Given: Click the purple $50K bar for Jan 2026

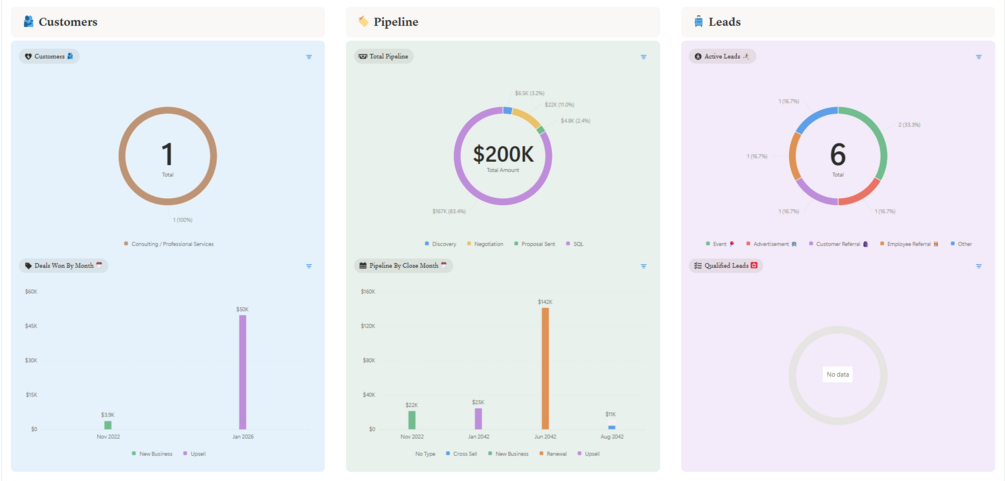Looking at the screenshot, I should click(242, 372).
